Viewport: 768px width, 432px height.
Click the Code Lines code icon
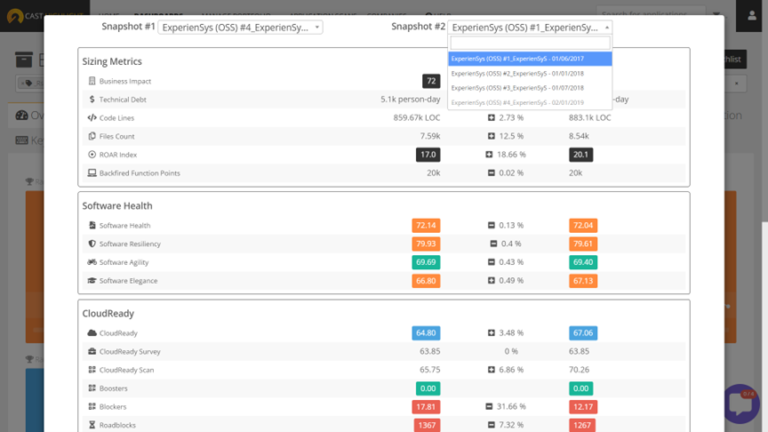(x=92, y=118)
